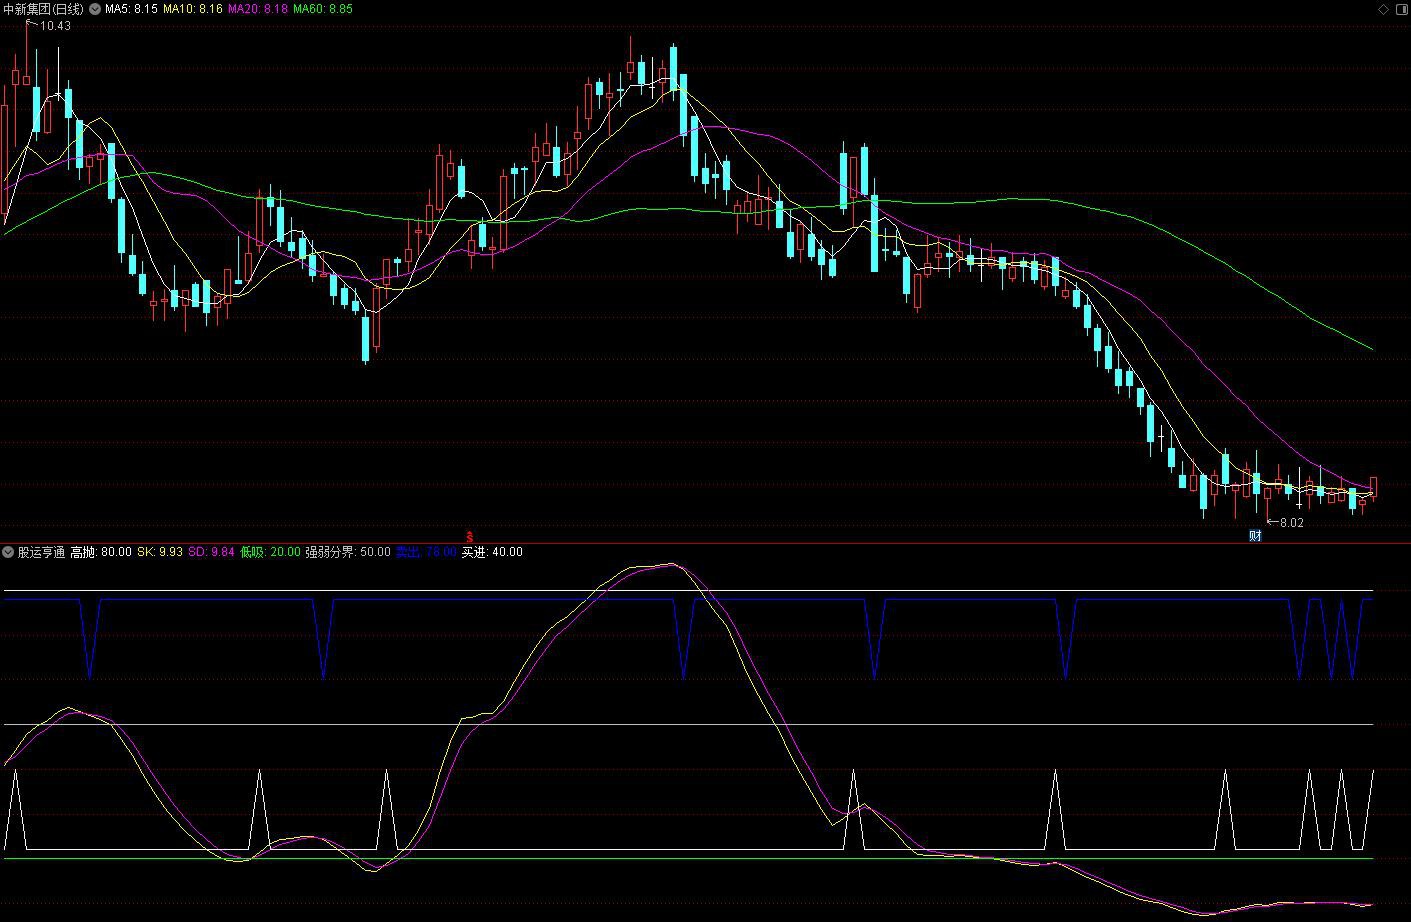Select the 中新集团(日线) title label
This screenshot has width=1411, height=922.
click(43, 9)
